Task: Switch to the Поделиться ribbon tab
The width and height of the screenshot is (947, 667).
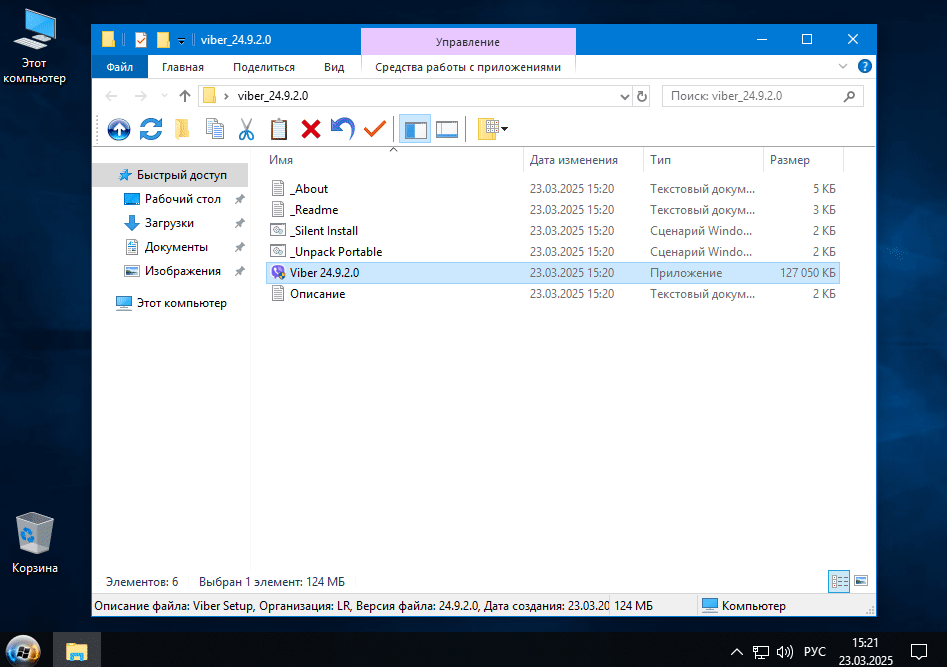Action: tap(263, 67)
